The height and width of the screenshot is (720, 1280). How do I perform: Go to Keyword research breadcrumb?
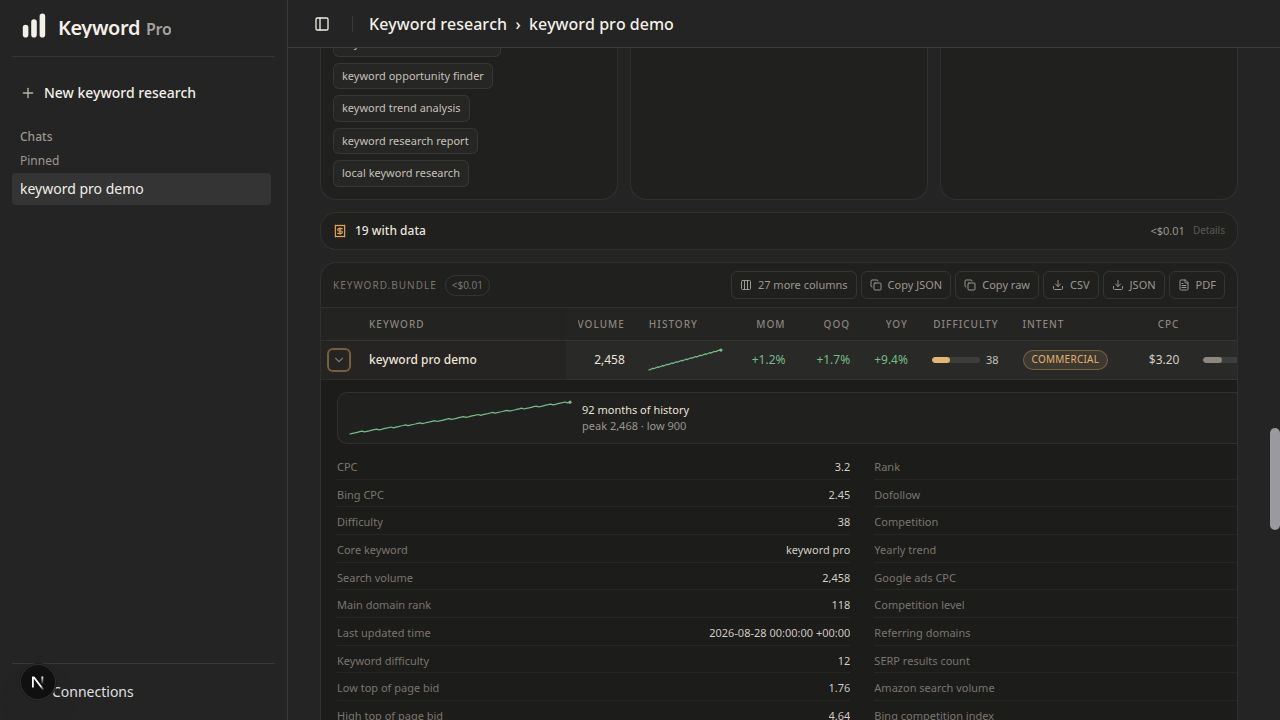click(x=438, y=24)
